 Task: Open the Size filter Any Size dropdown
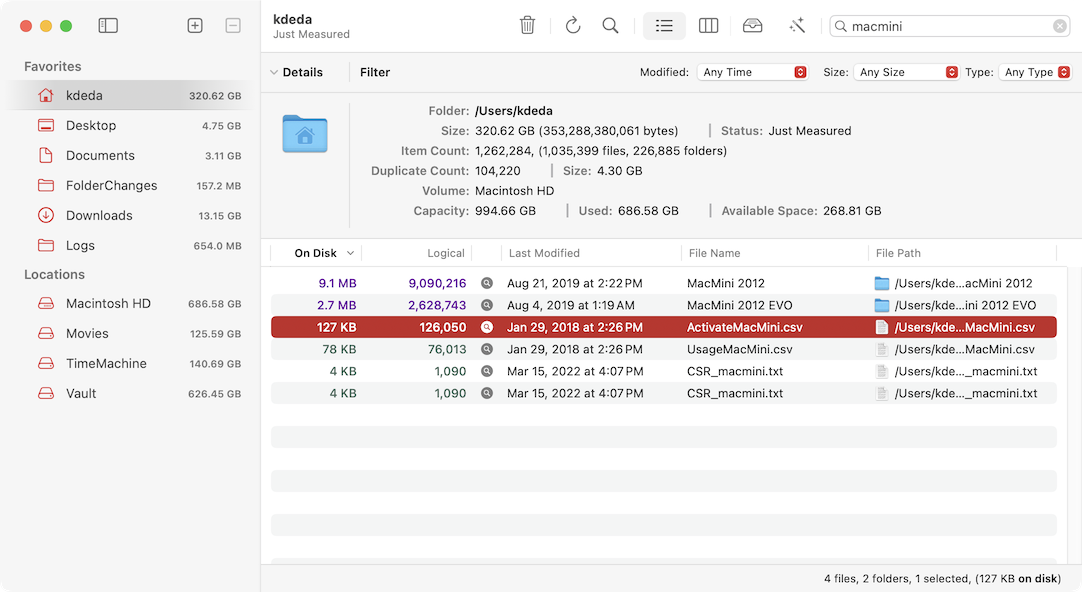click(906, 72)
